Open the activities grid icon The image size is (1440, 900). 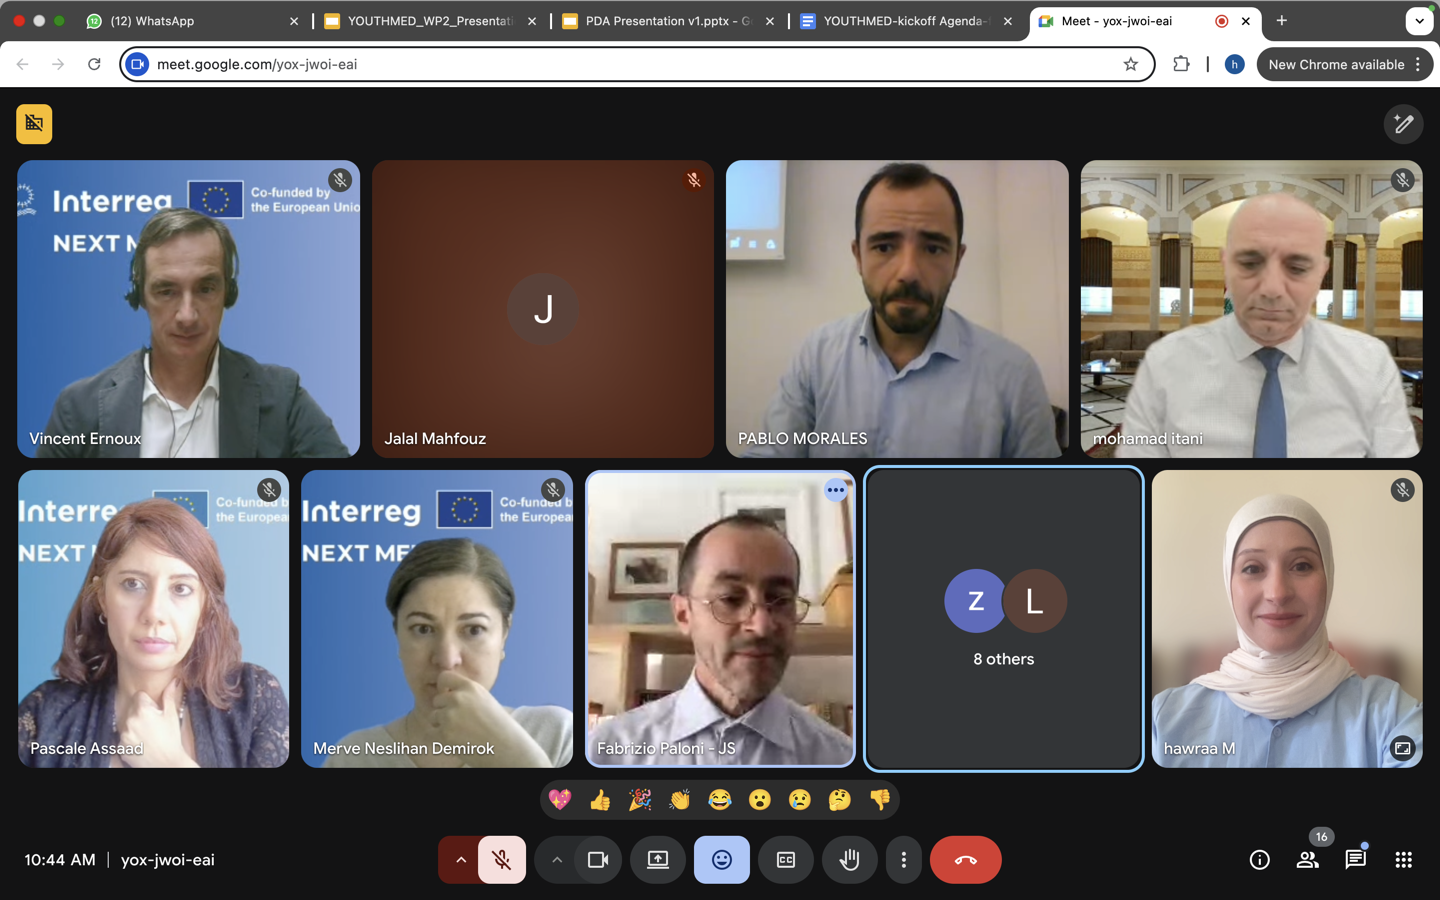(1403, 860)
